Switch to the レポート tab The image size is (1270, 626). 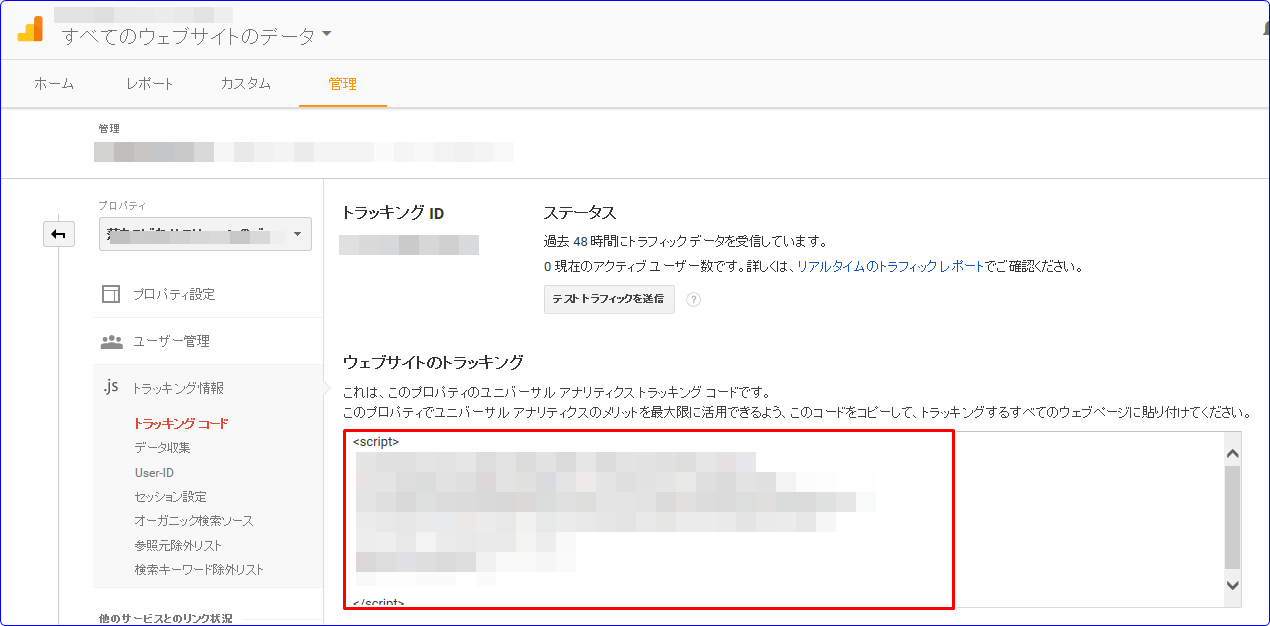tap(150, 84)
